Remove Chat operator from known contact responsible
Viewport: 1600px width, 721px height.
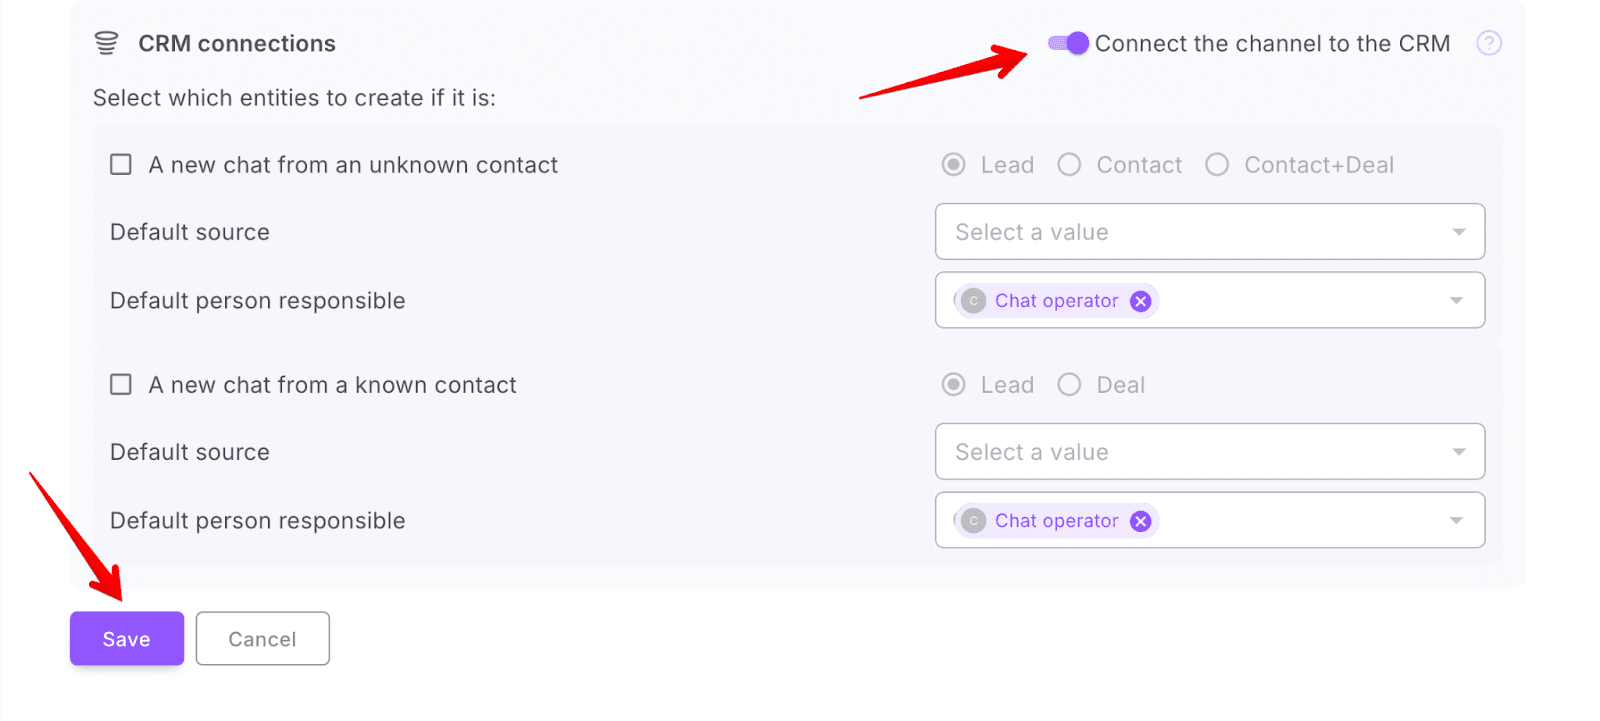click(x=1140, y=521)
